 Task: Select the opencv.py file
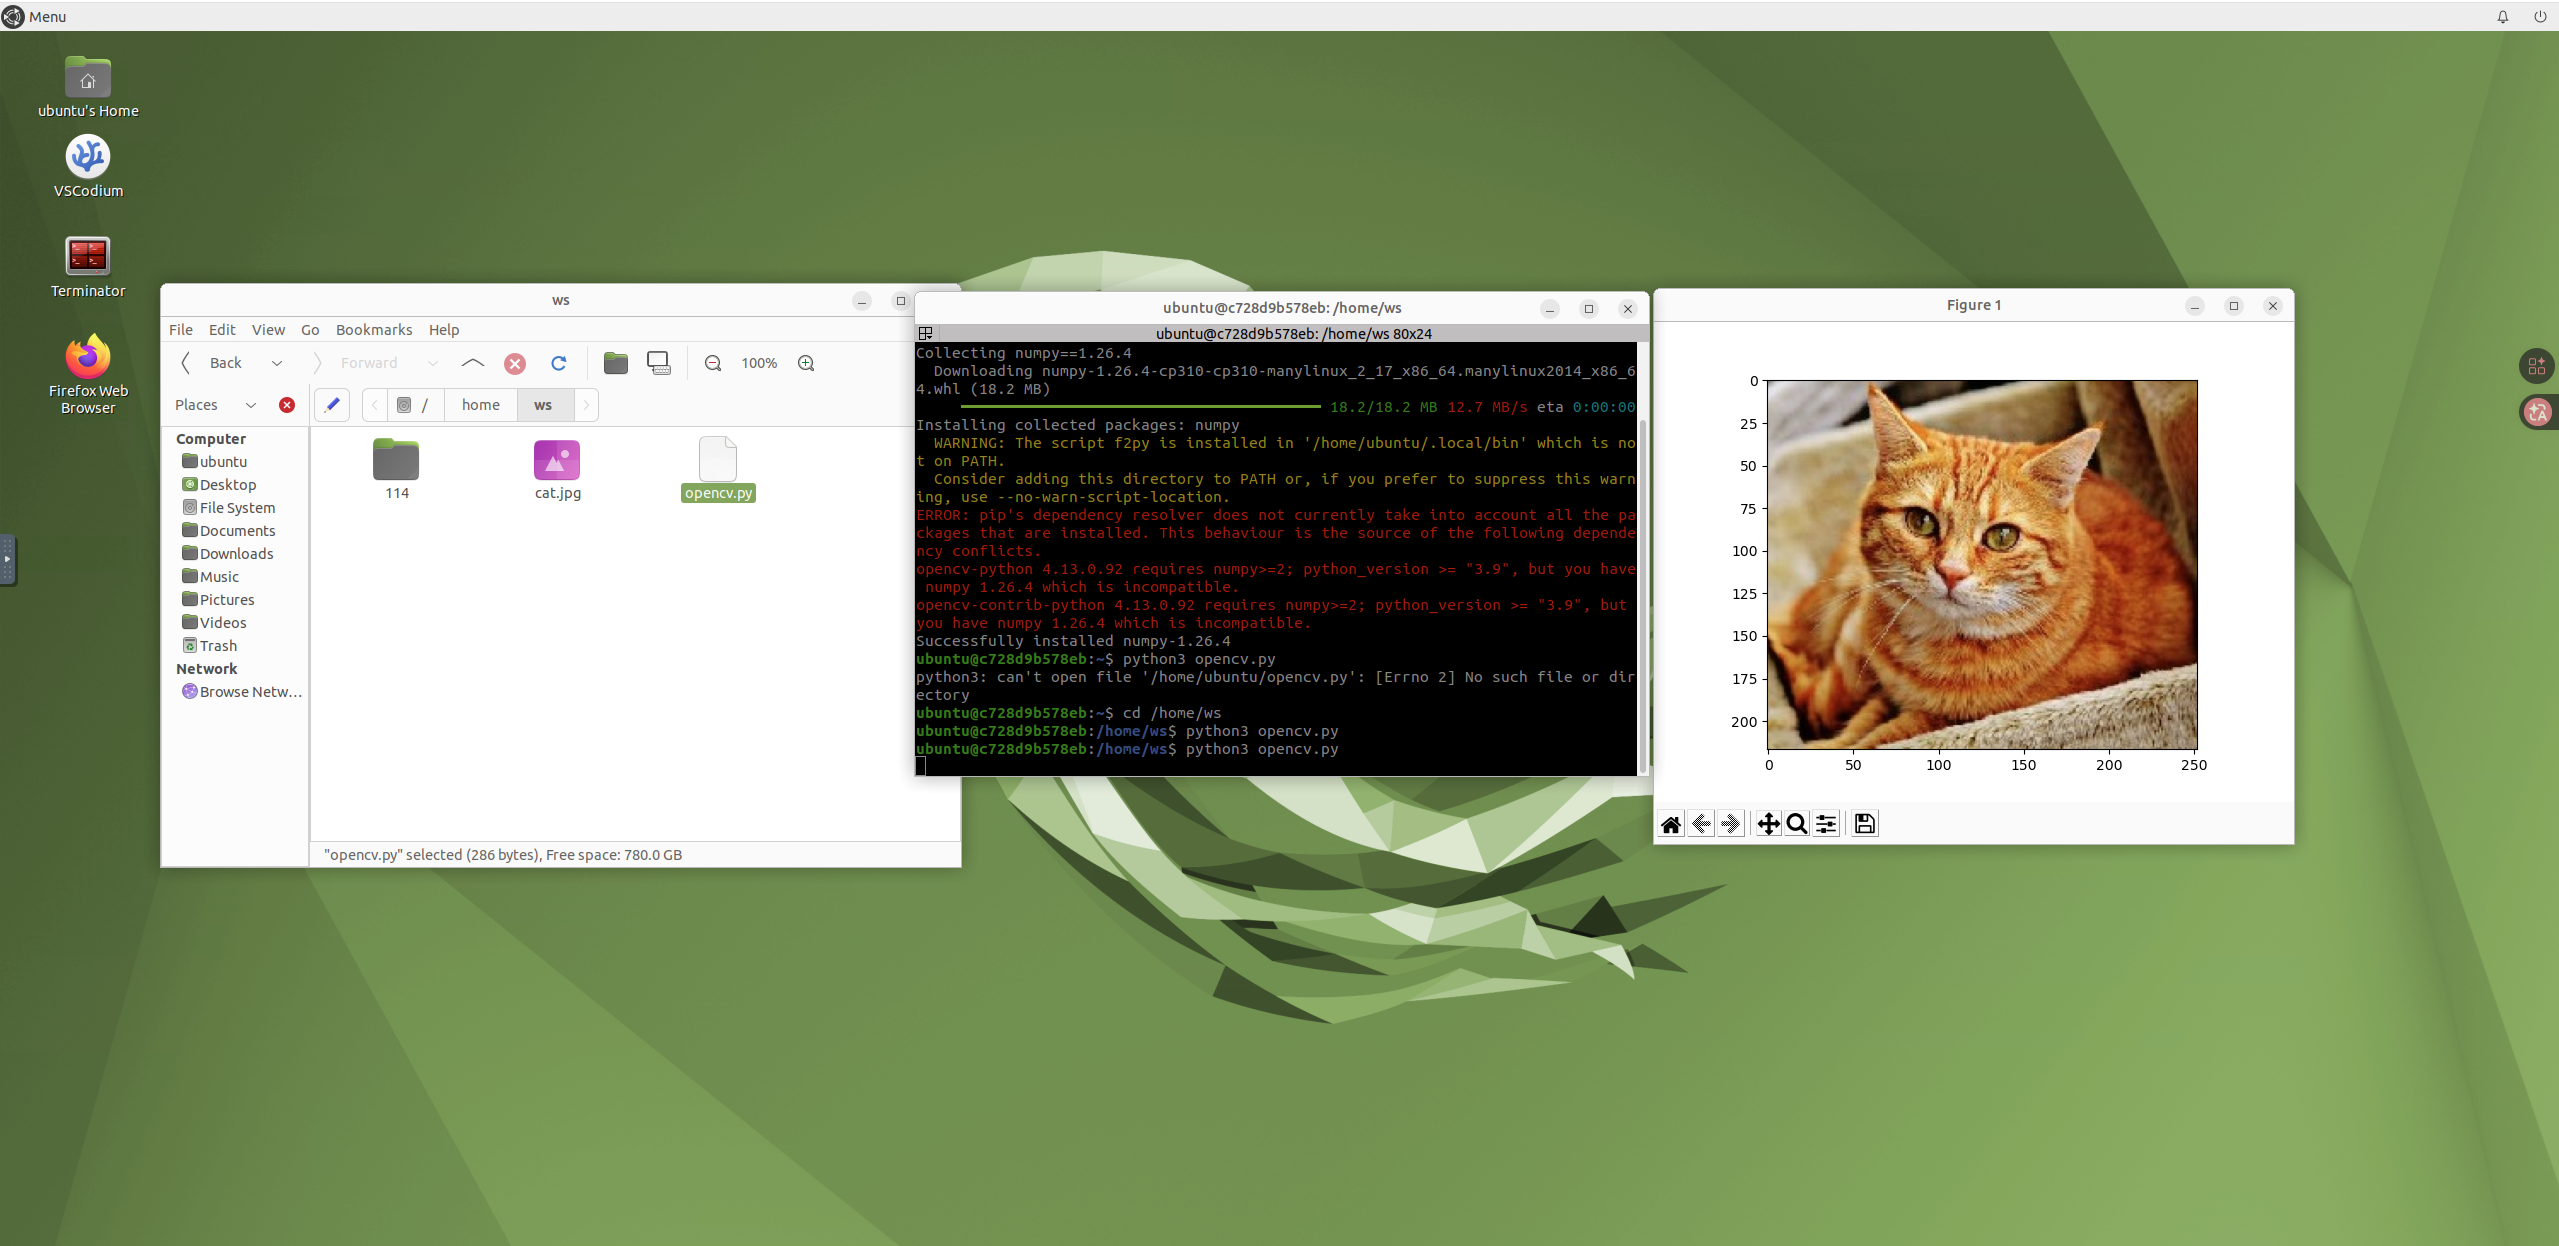click(x=718, y=469)
